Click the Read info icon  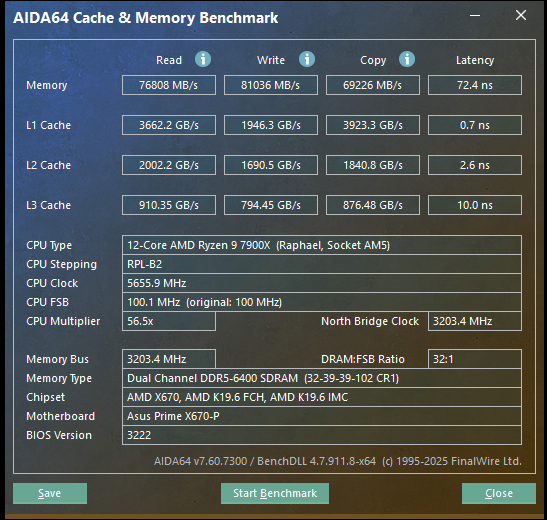click(x=203, y=59)
